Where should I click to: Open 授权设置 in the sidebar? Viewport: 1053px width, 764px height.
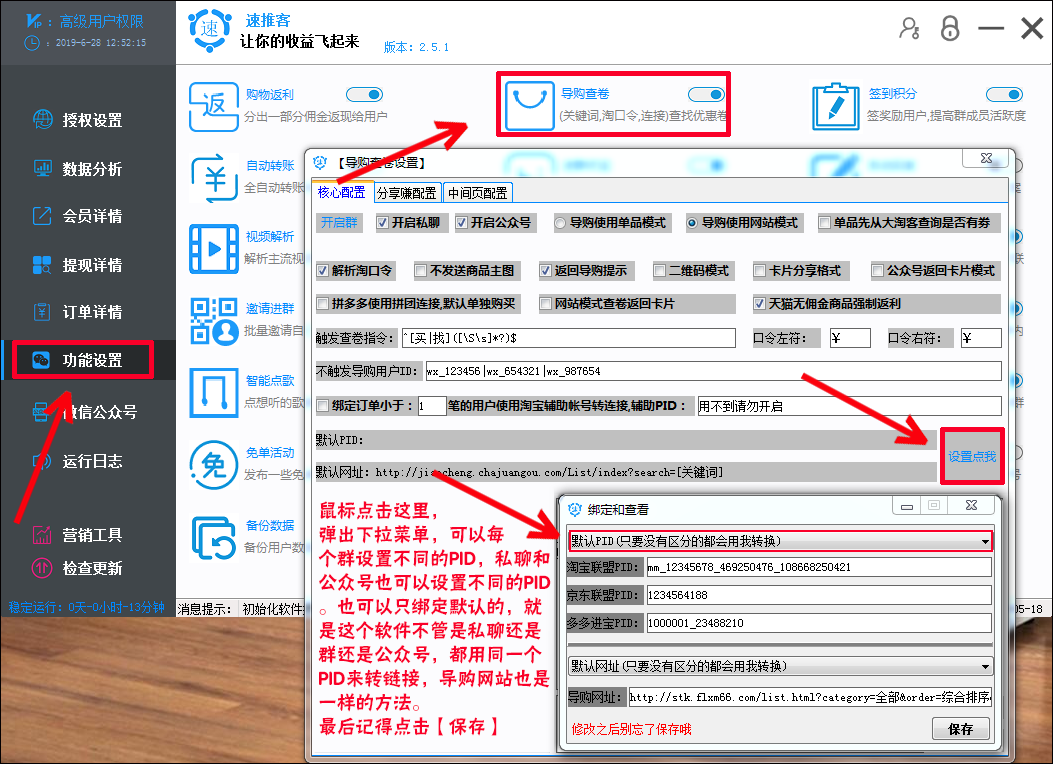[x=78, y=120]
